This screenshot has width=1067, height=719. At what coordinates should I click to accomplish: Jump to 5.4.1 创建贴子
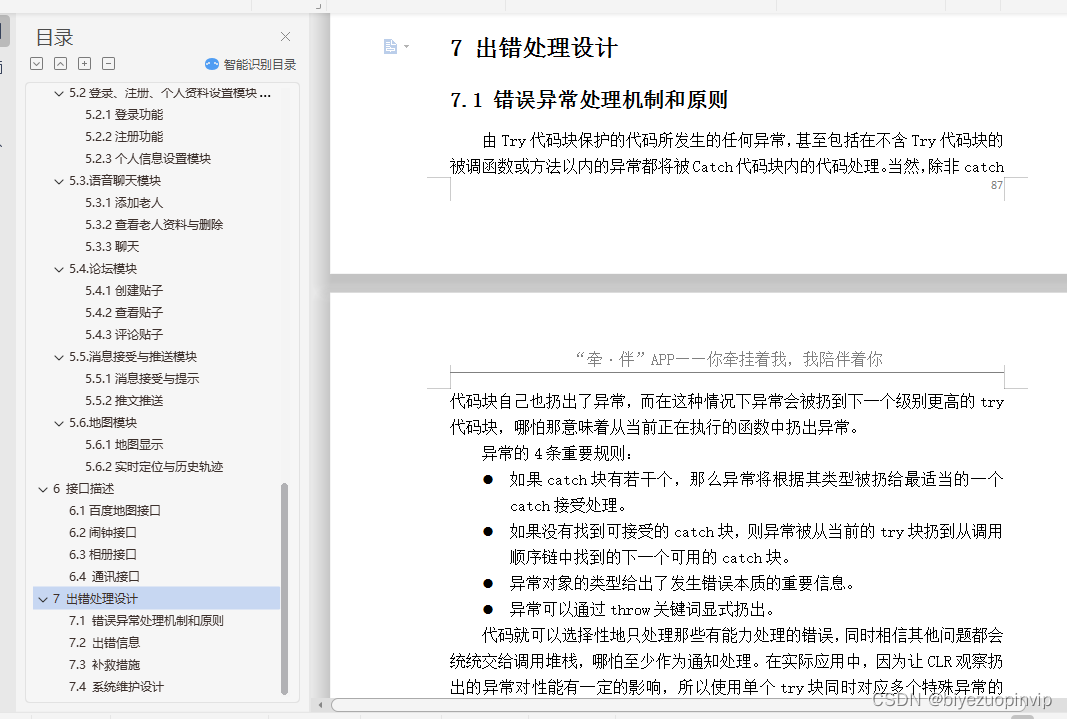pos(124,290)
